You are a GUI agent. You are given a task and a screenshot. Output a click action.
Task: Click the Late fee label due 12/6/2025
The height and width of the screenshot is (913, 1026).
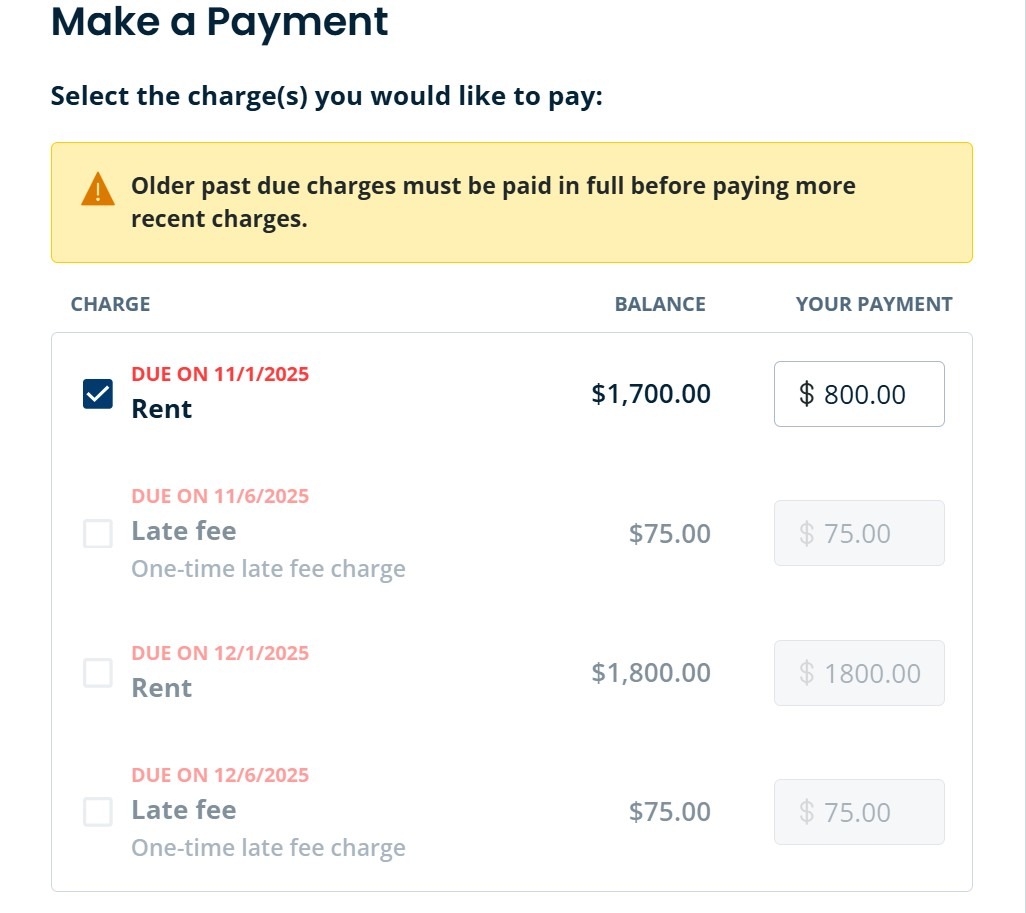(x=184, y=809)
